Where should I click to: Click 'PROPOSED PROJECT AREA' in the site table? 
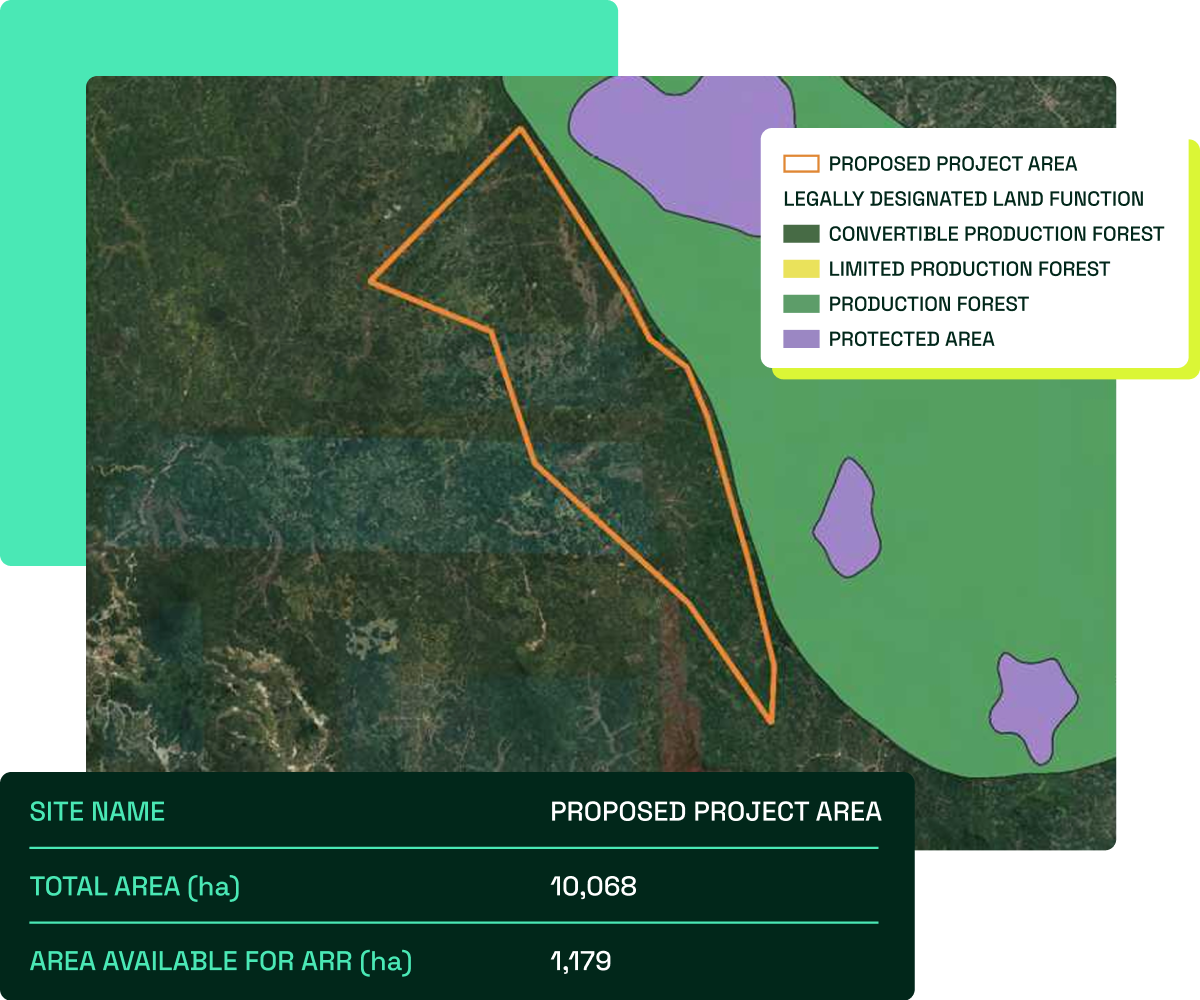pyautogui.click(x=716, y=811)
